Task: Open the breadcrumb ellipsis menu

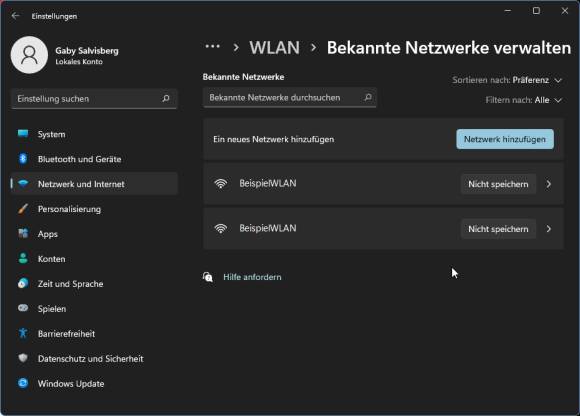Action: pyautogui.click(x=213, y=47)
